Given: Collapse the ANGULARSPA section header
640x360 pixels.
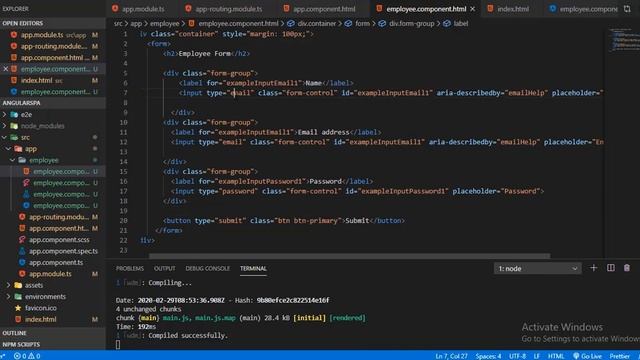Looking at the screenshot, I should [53, 103].
